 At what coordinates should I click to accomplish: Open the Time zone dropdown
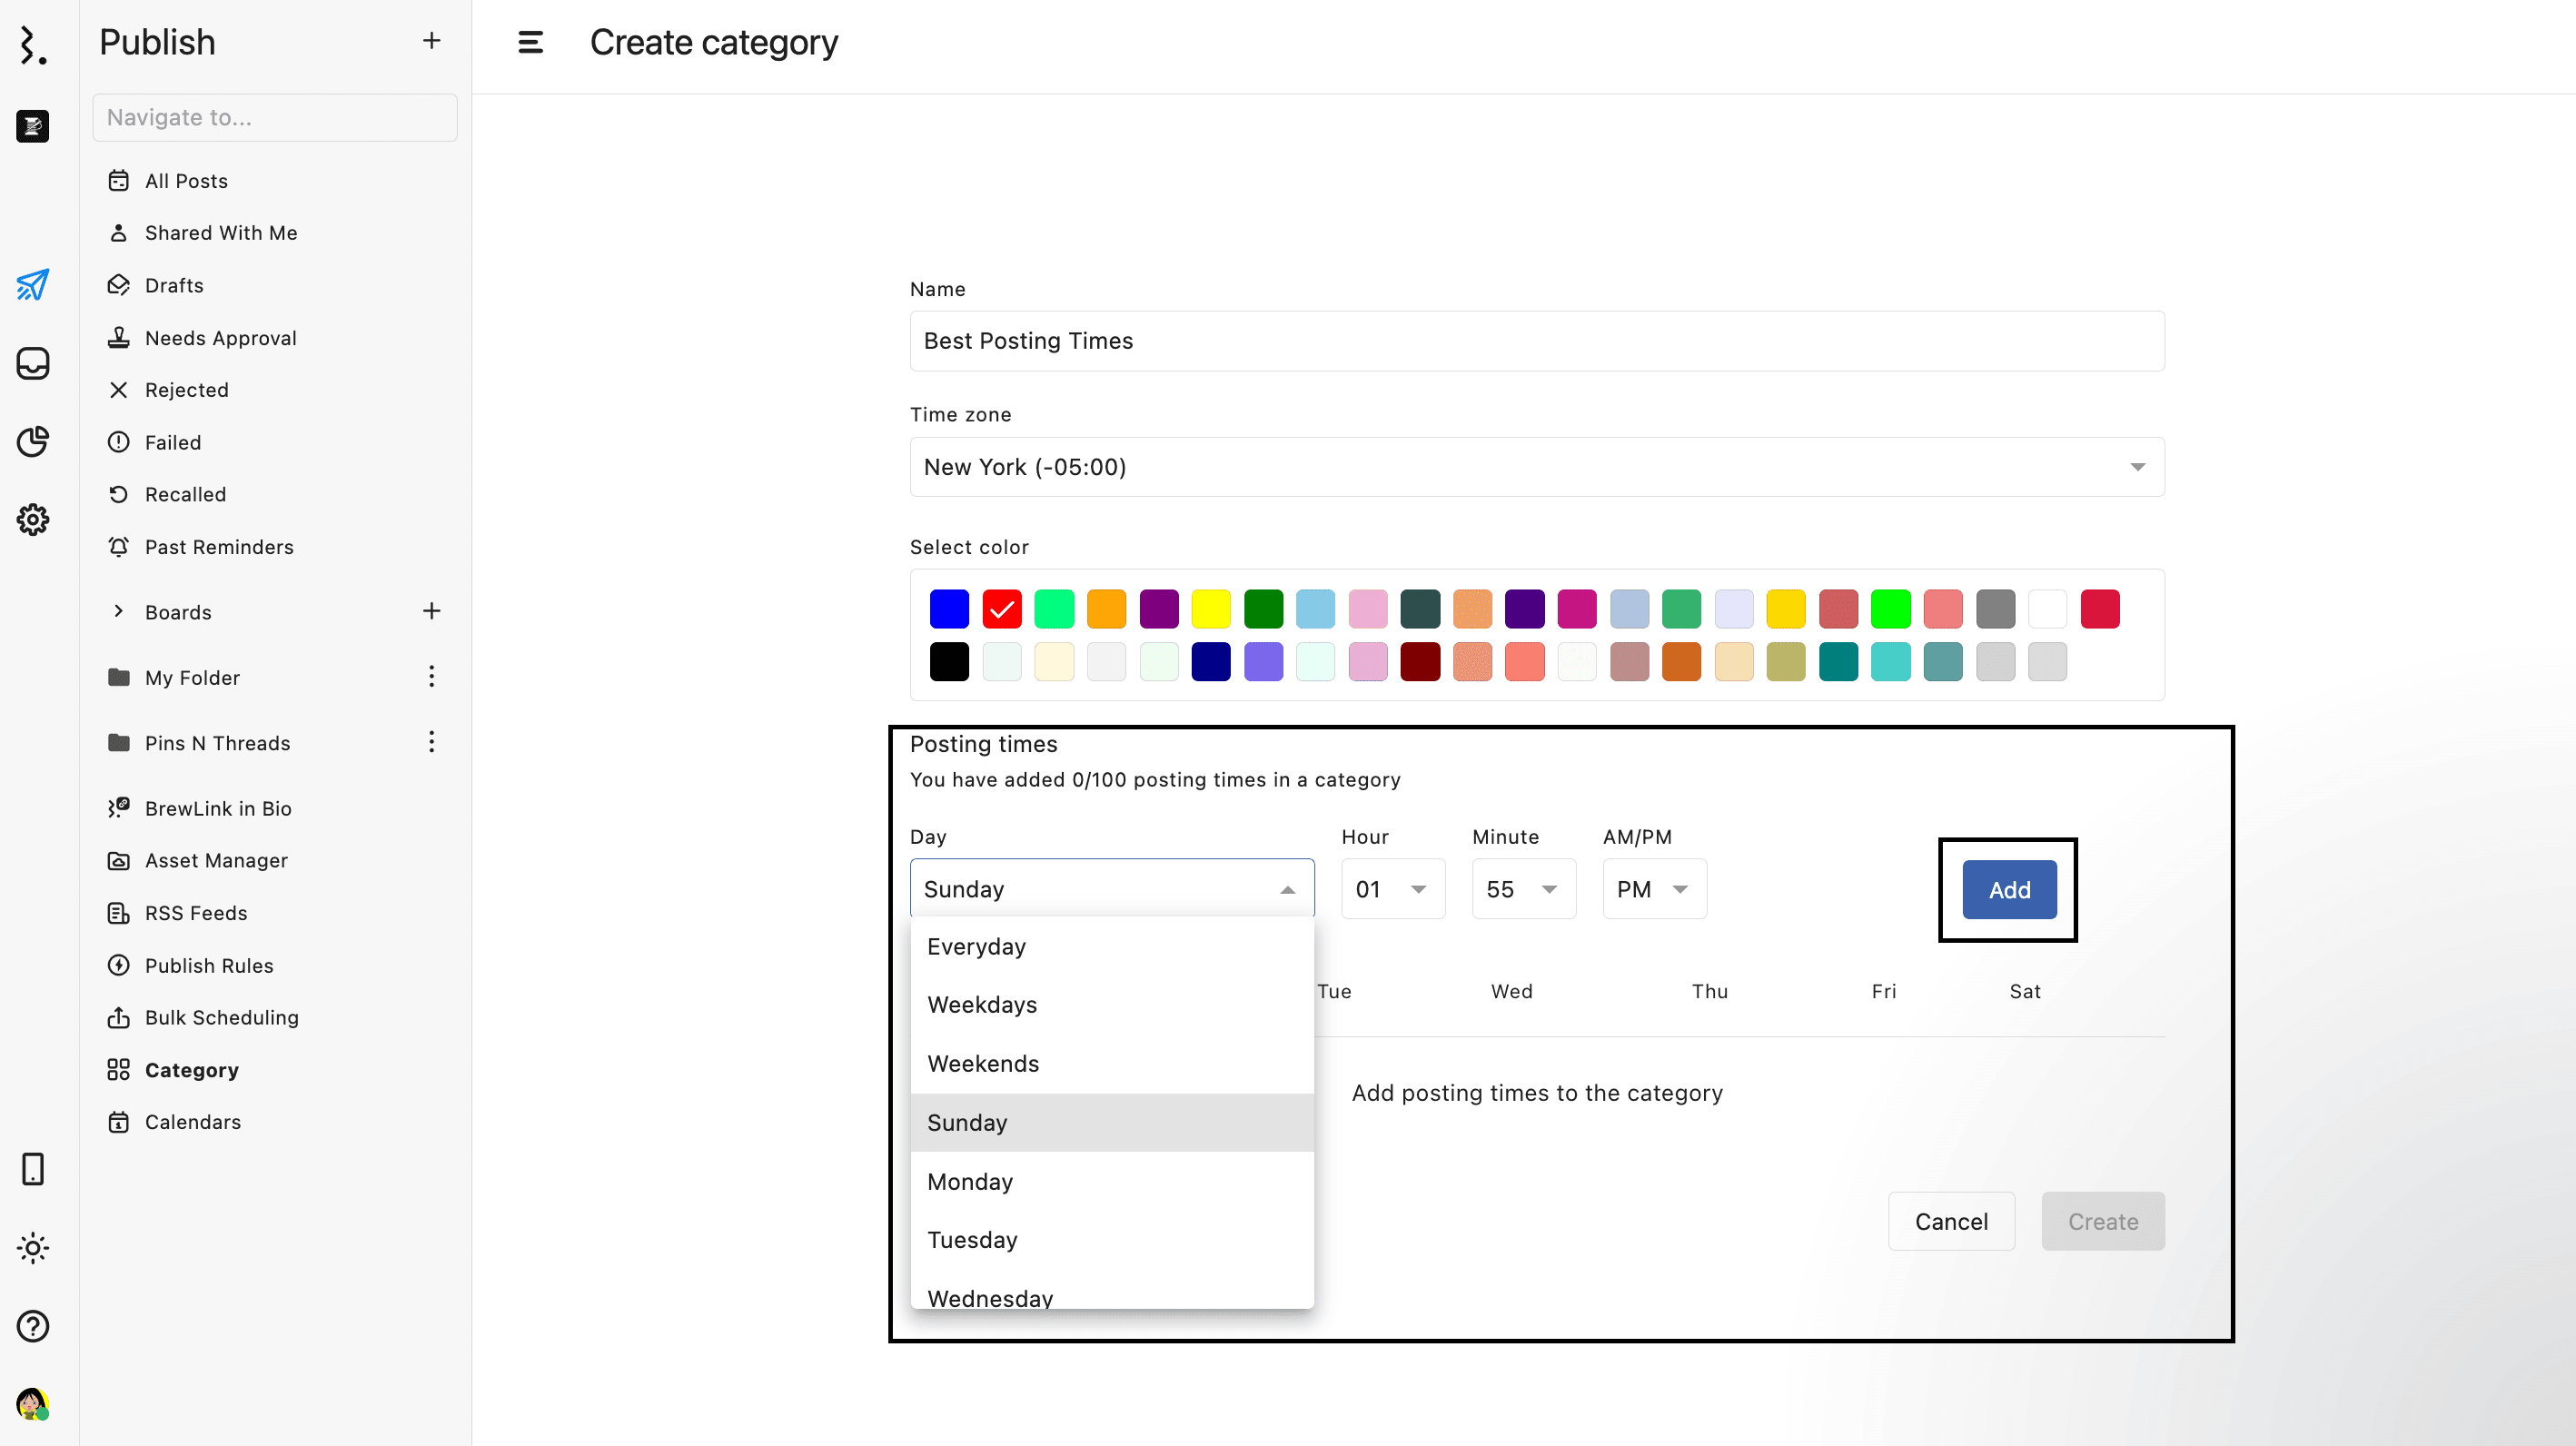click(x=1536, y=467)
